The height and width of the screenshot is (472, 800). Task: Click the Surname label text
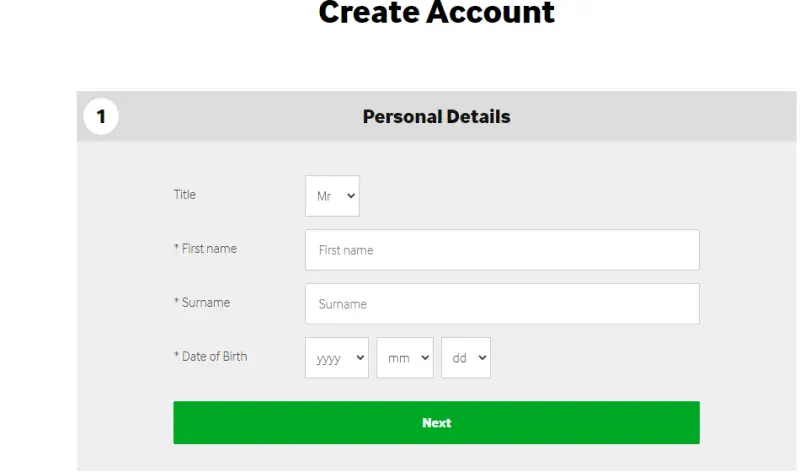(205, 302)
